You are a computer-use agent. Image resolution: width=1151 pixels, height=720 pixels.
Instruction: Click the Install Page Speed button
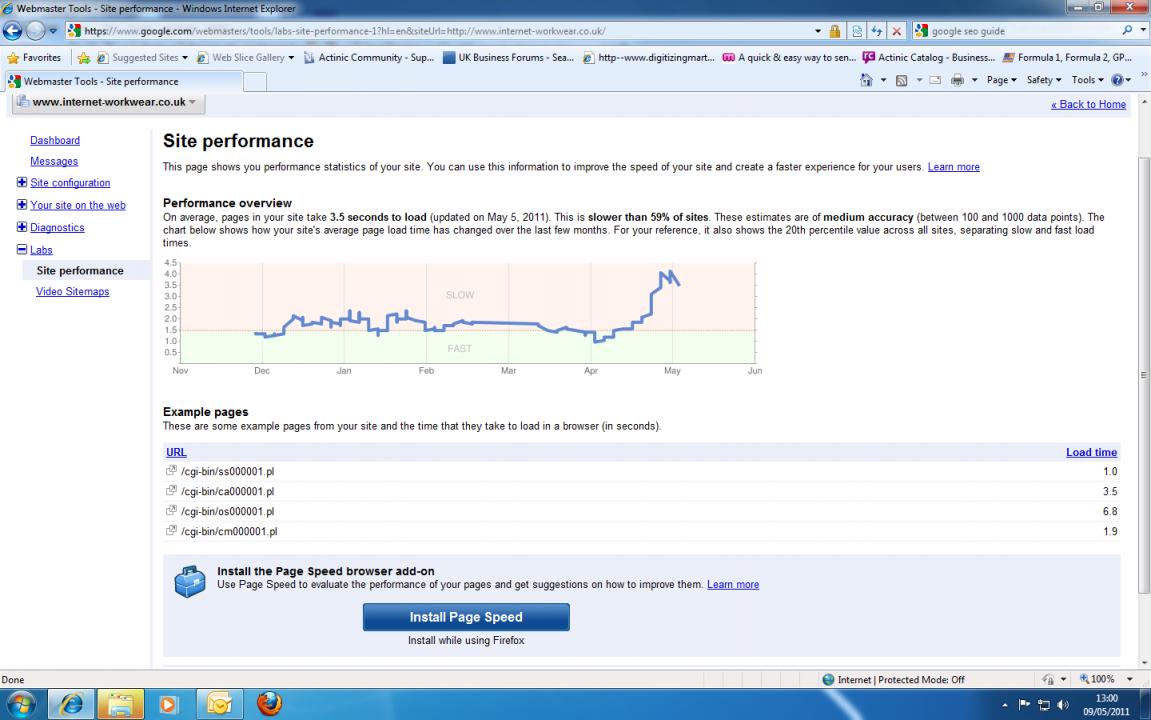tap(465, 617)
